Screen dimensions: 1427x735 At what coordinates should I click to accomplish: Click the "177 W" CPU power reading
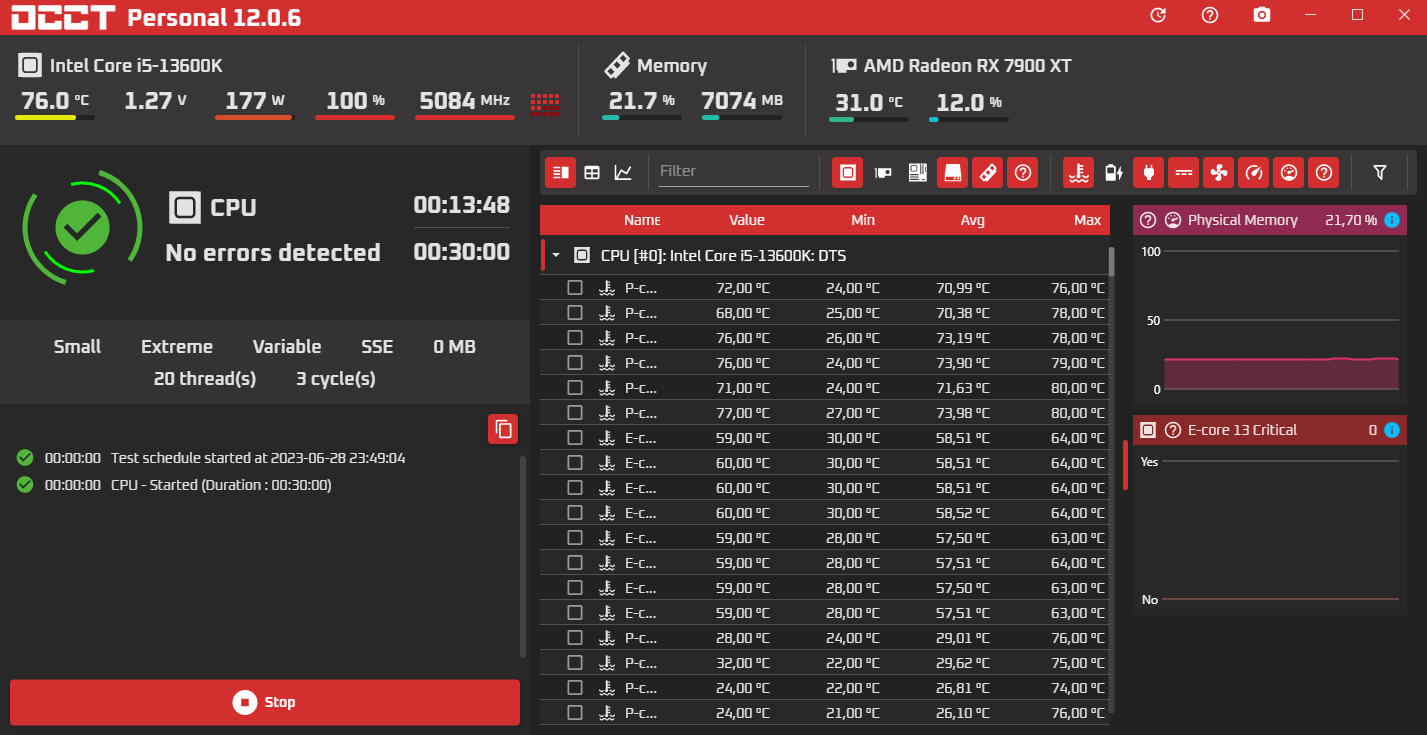(255, 101)
